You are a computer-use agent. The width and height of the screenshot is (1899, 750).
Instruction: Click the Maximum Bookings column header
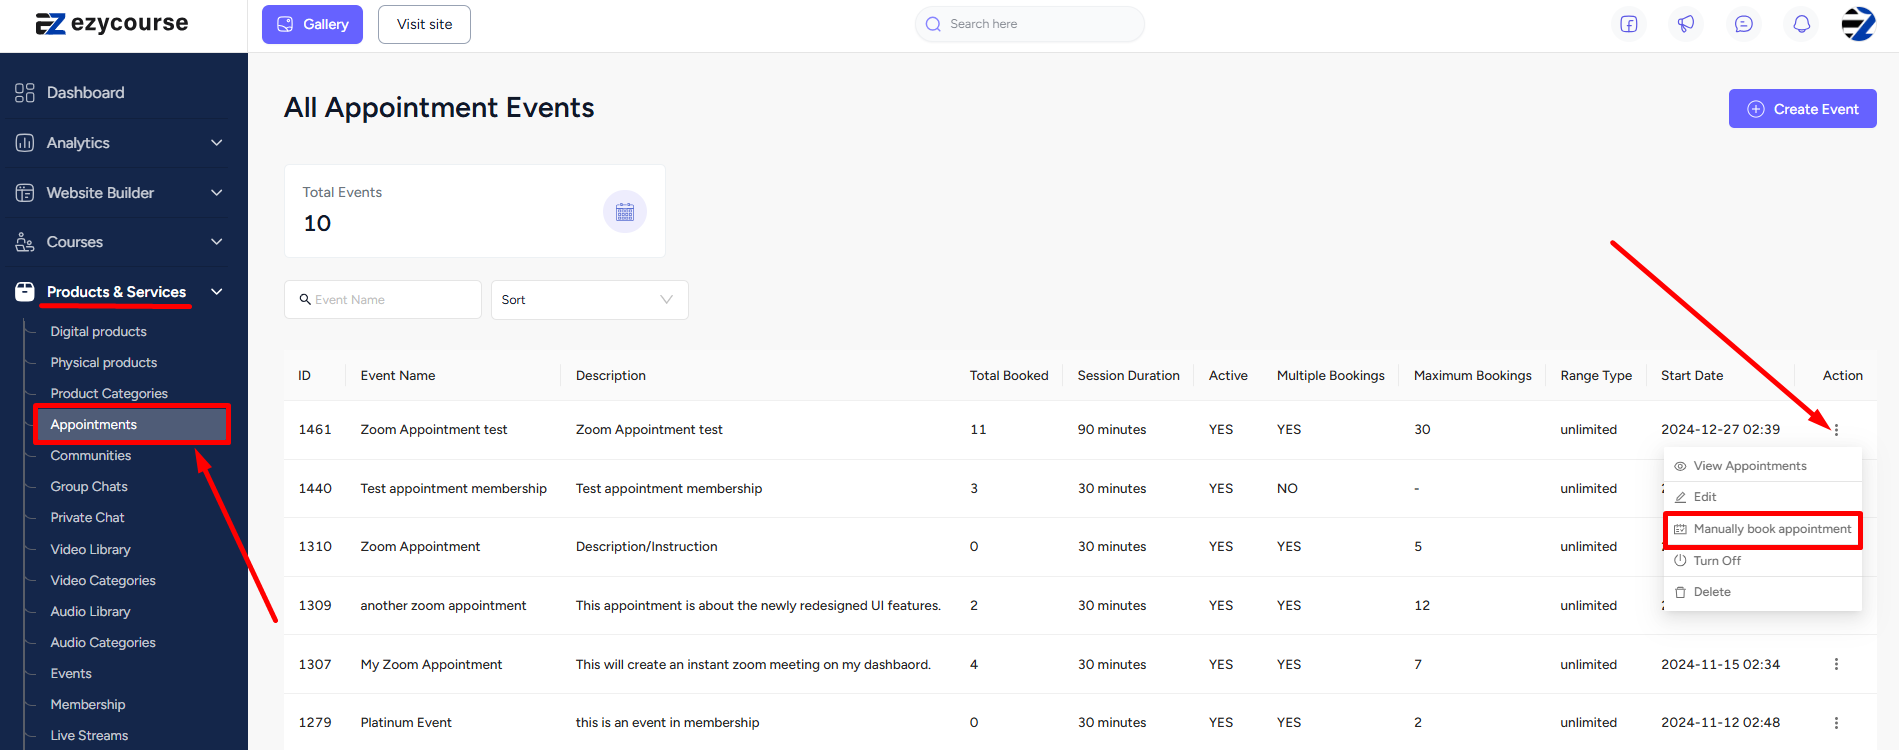pos(1472,376)
